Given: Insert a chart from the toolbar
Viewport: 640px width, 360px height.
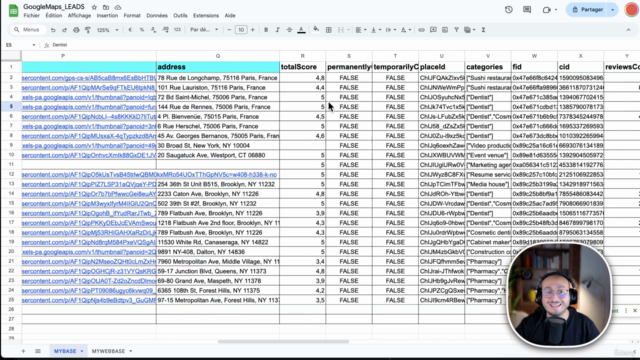Looking at the screenshot, I should tap(445, 30).
